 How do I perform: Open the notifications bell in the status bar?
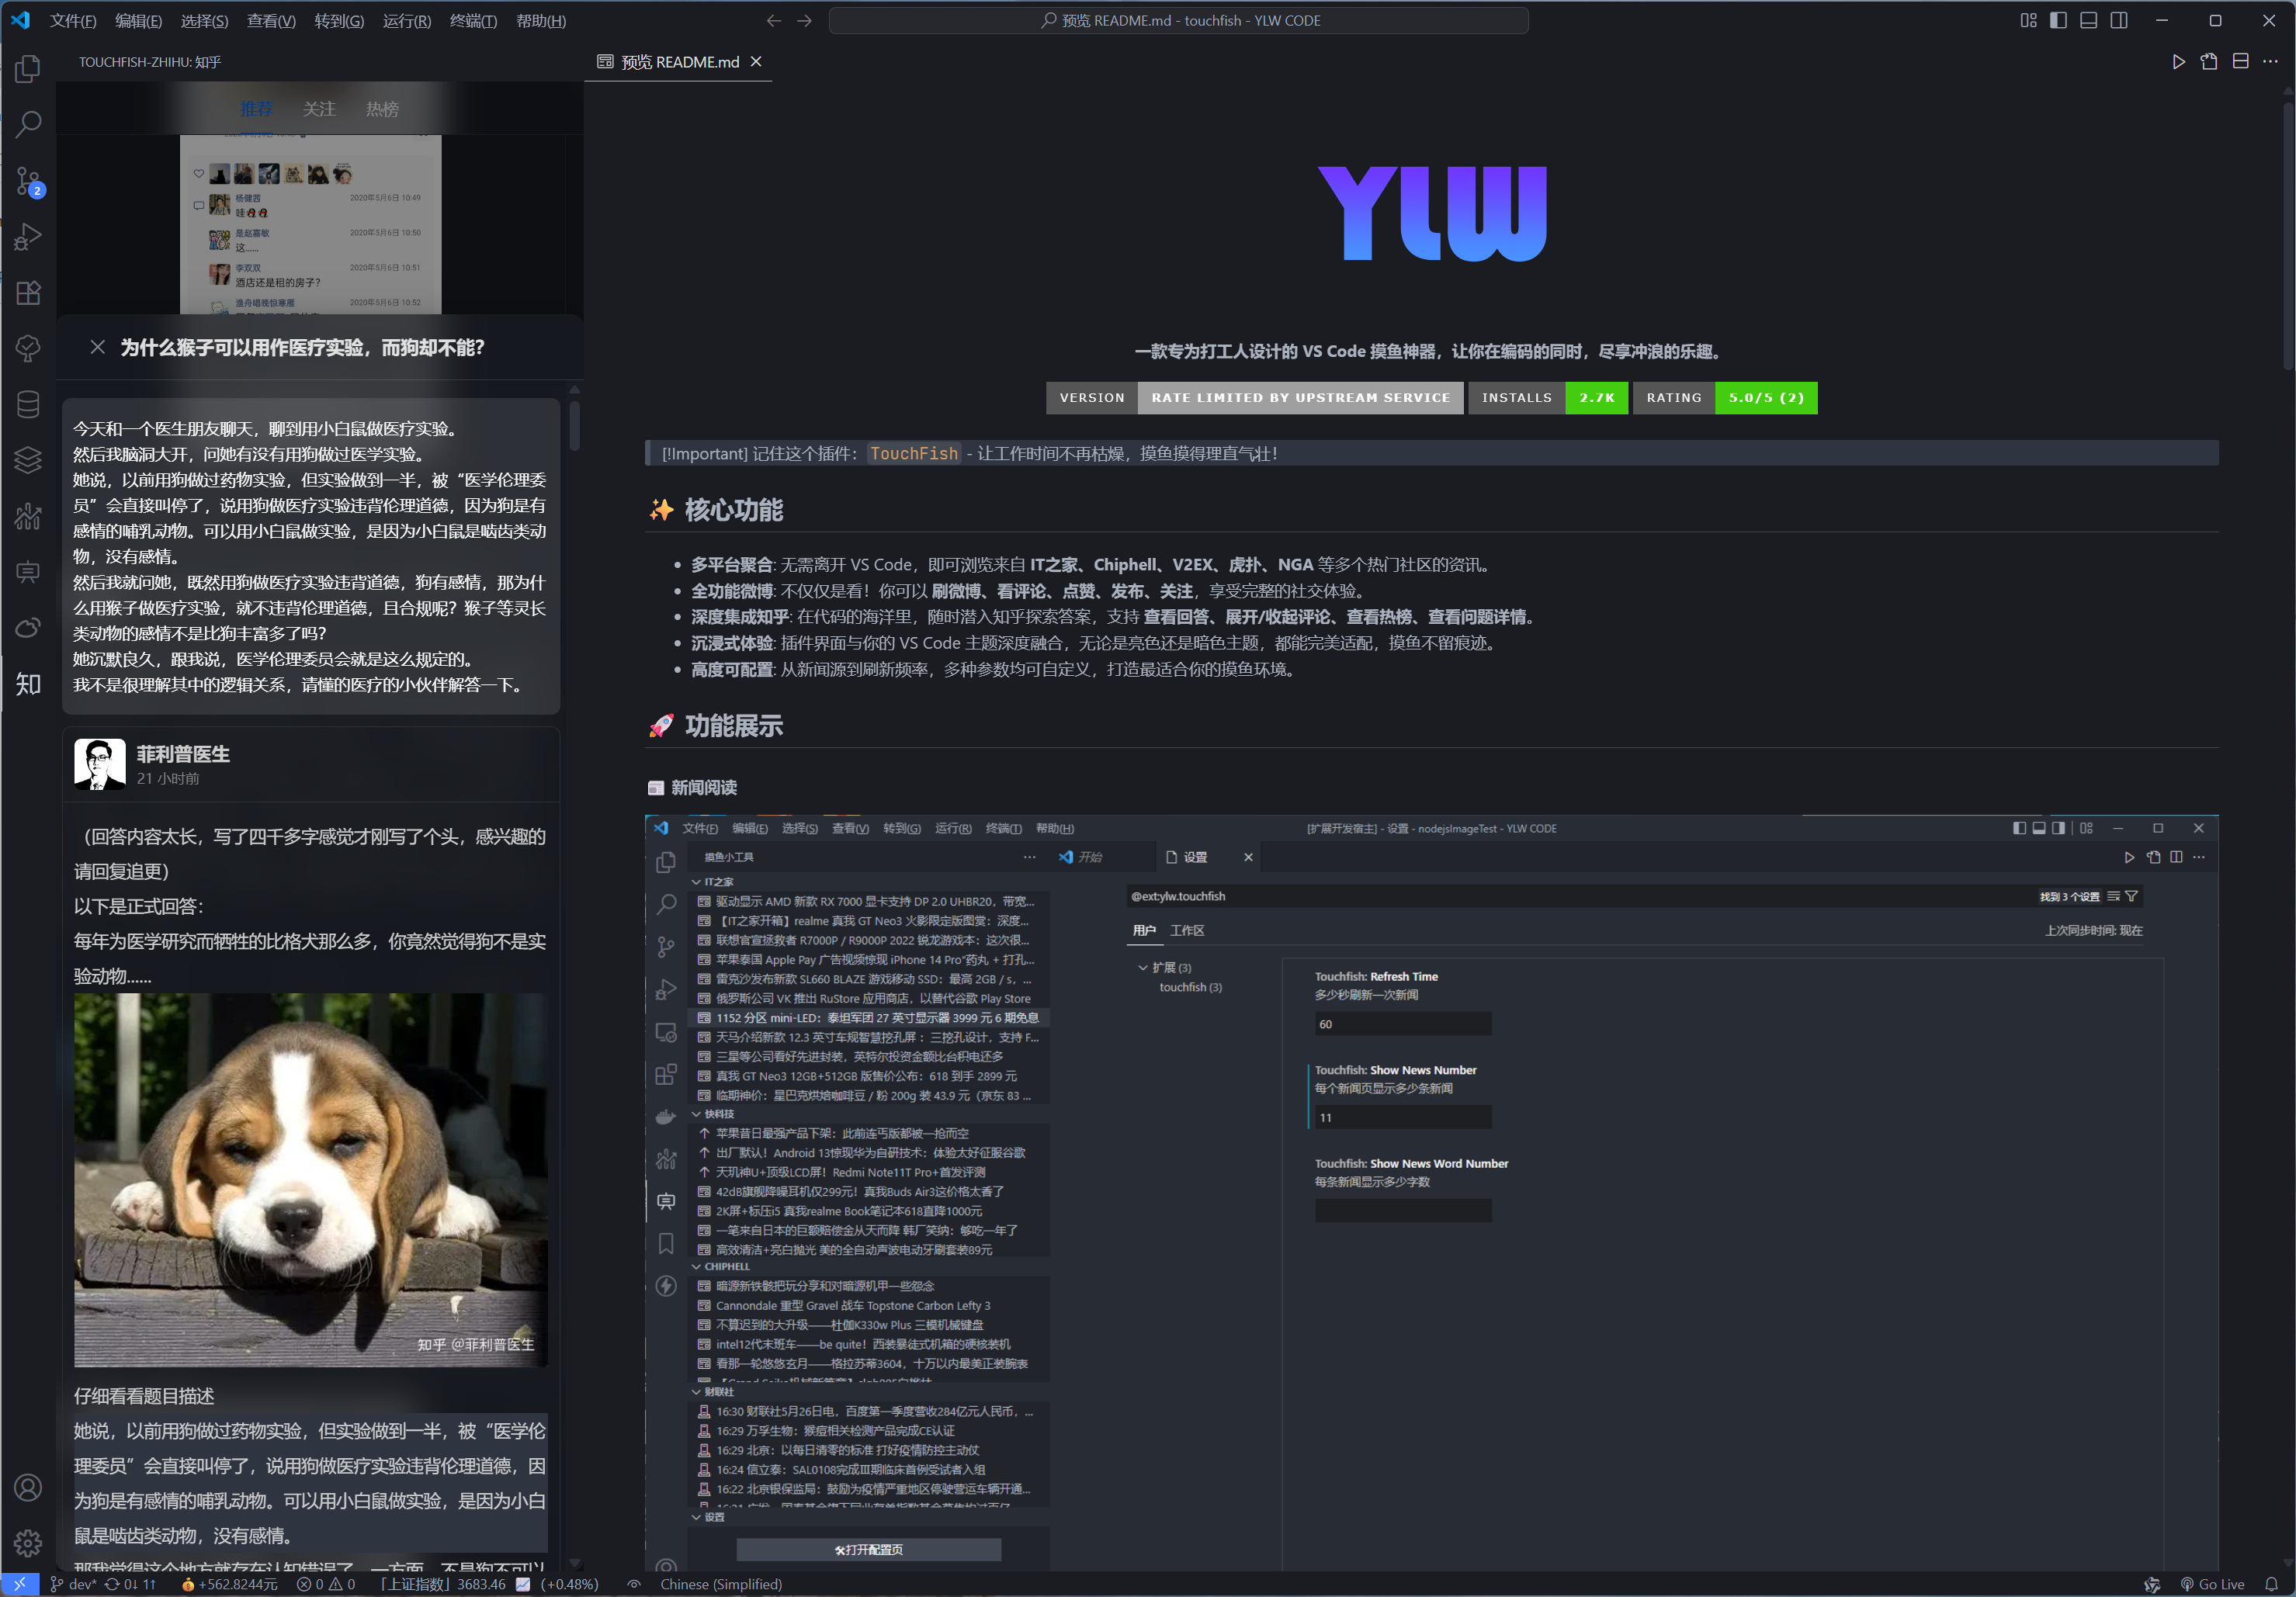(2271, 1584)
